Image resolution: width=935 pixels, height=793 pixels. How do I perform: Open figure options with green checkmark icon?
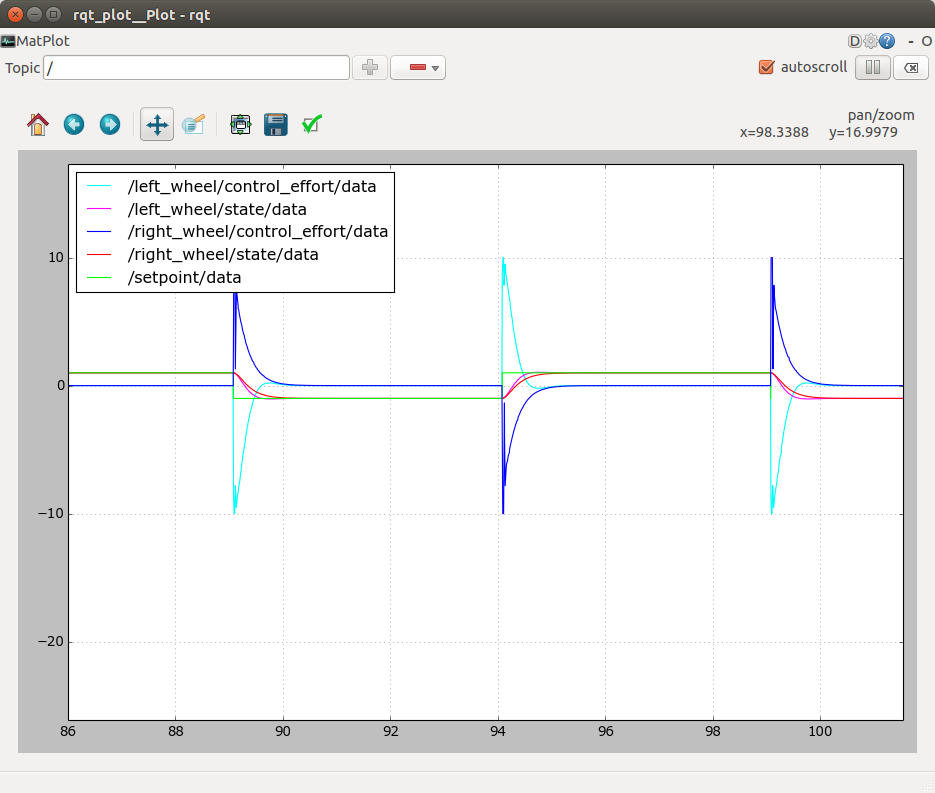point(312,124)
